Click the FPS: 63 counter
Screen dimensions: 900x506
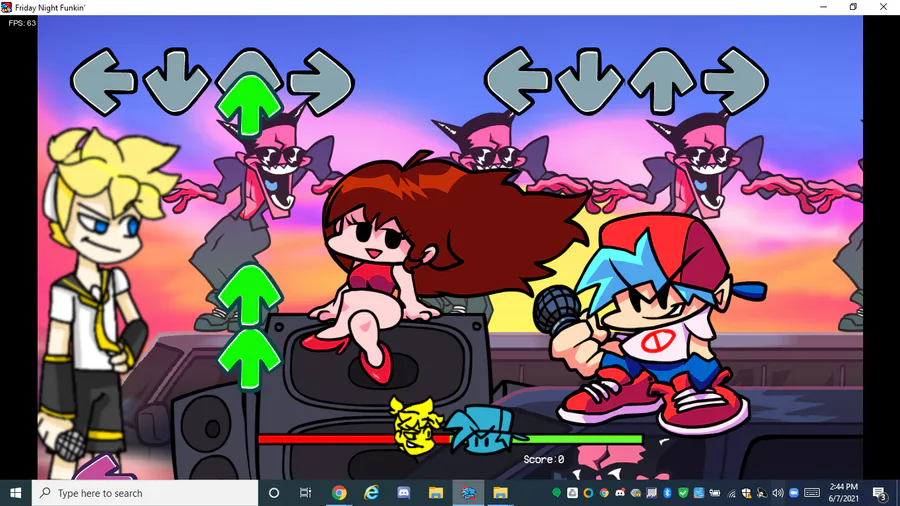click(x=22, y=23)
